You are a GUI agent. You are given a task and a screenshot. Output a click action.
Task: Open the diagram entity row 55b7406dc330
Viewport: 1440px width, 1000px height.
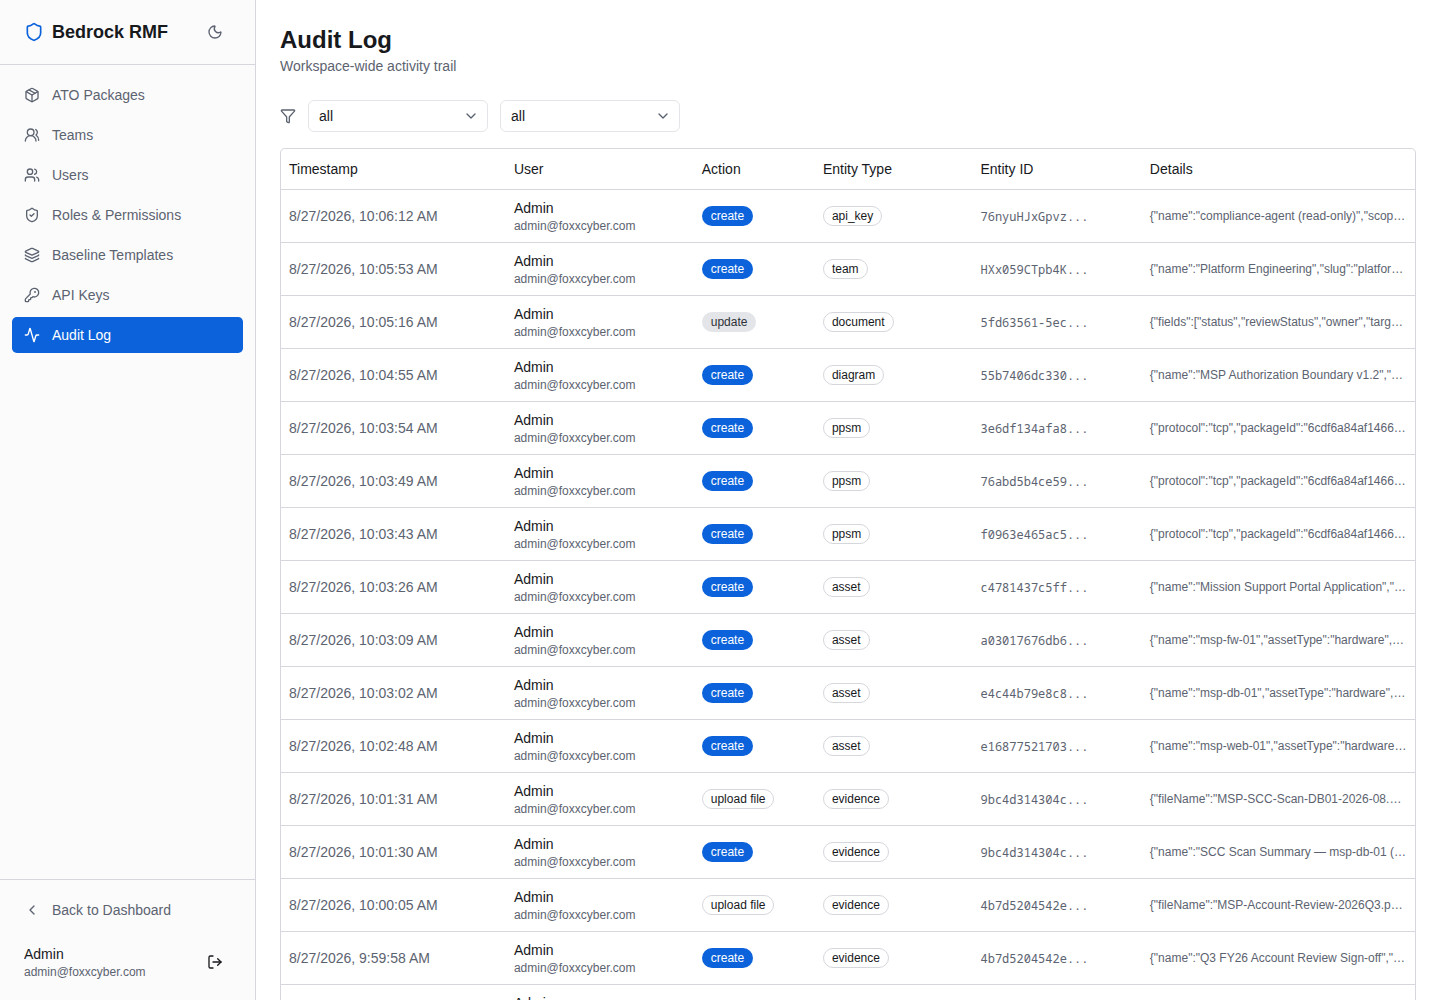[848, 375]
